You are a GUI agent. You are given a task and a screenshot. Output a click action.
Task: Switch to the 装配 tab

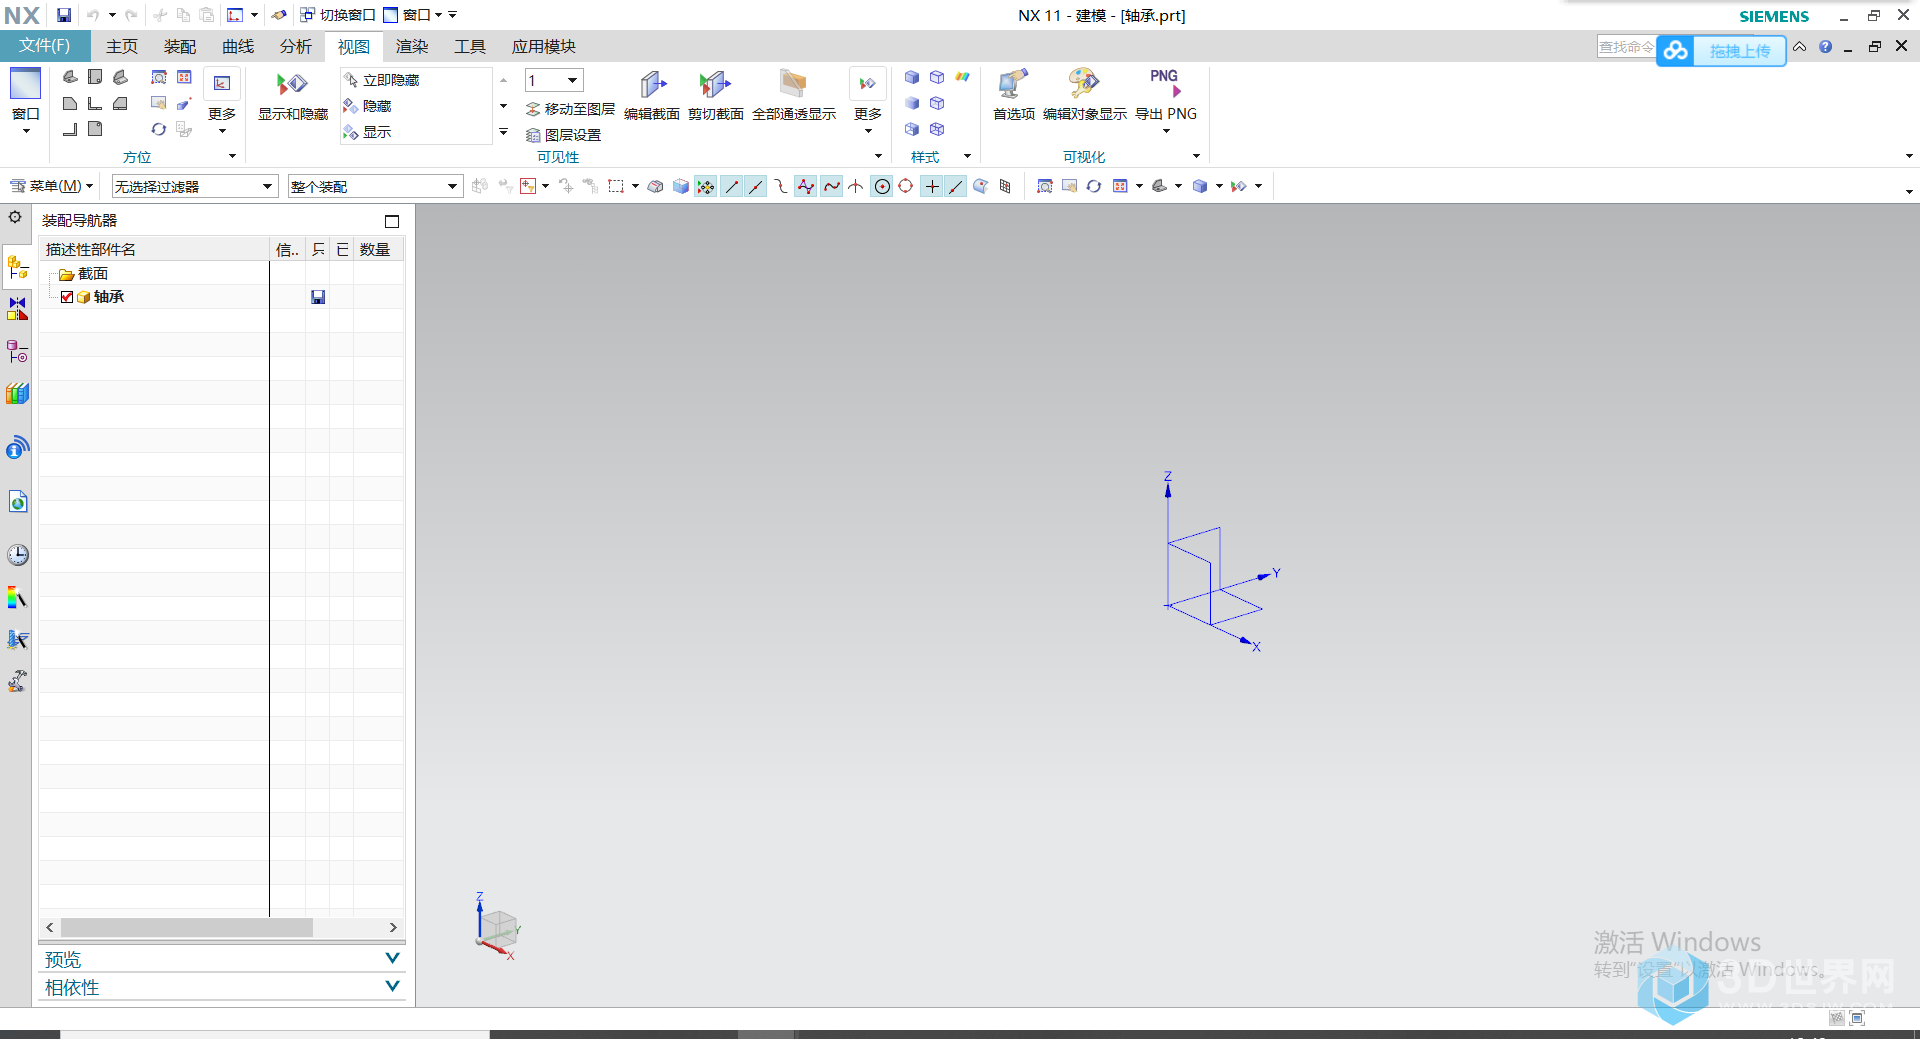click(180, 46)
